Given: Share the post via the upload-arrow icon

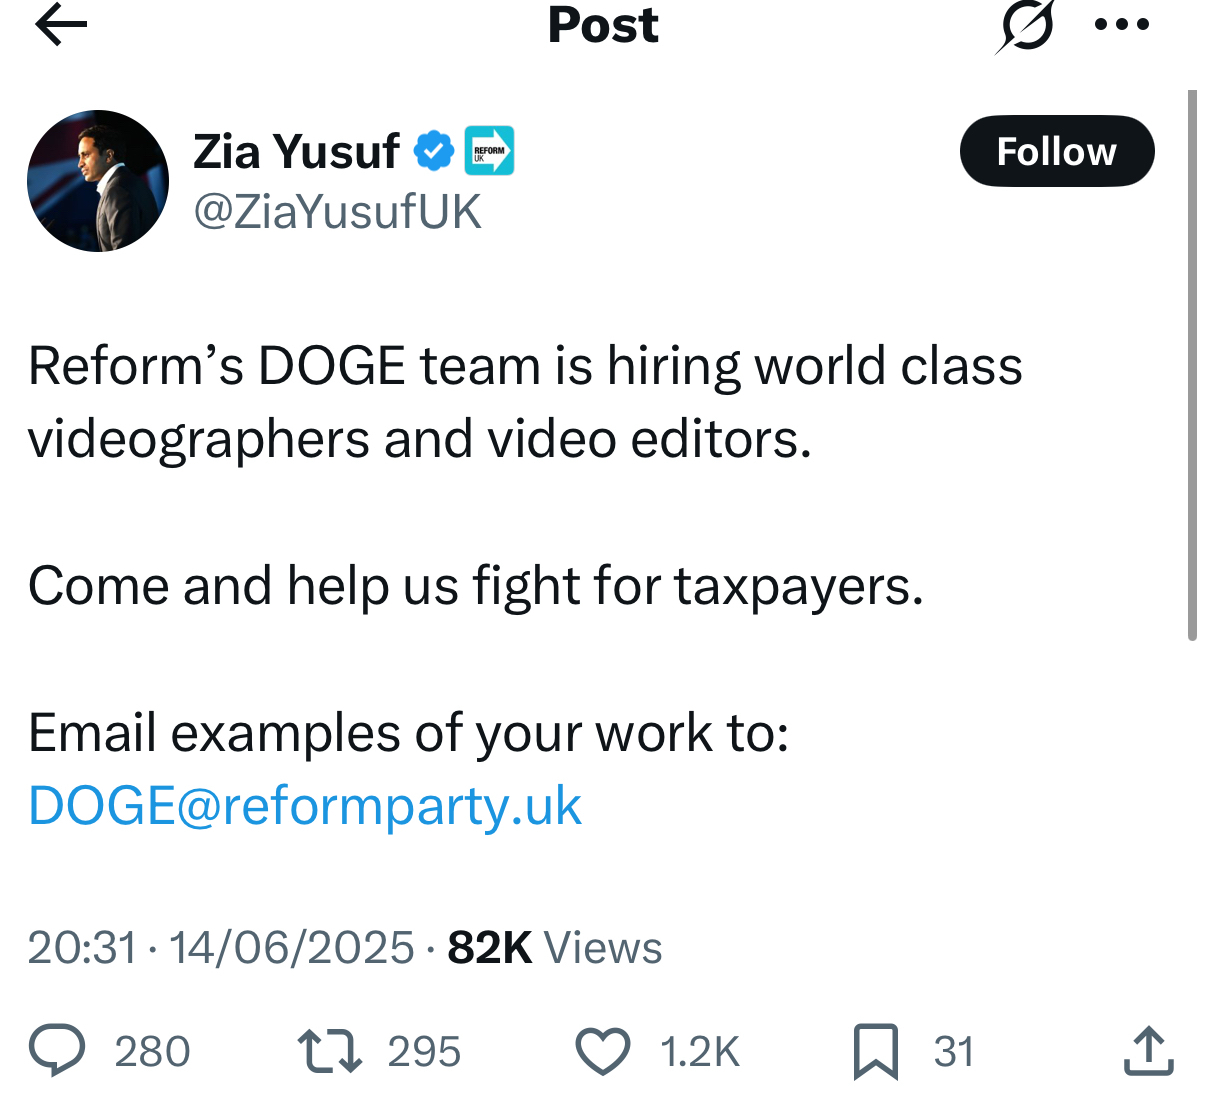Looking at the screenshot, I should 1148,1051.
